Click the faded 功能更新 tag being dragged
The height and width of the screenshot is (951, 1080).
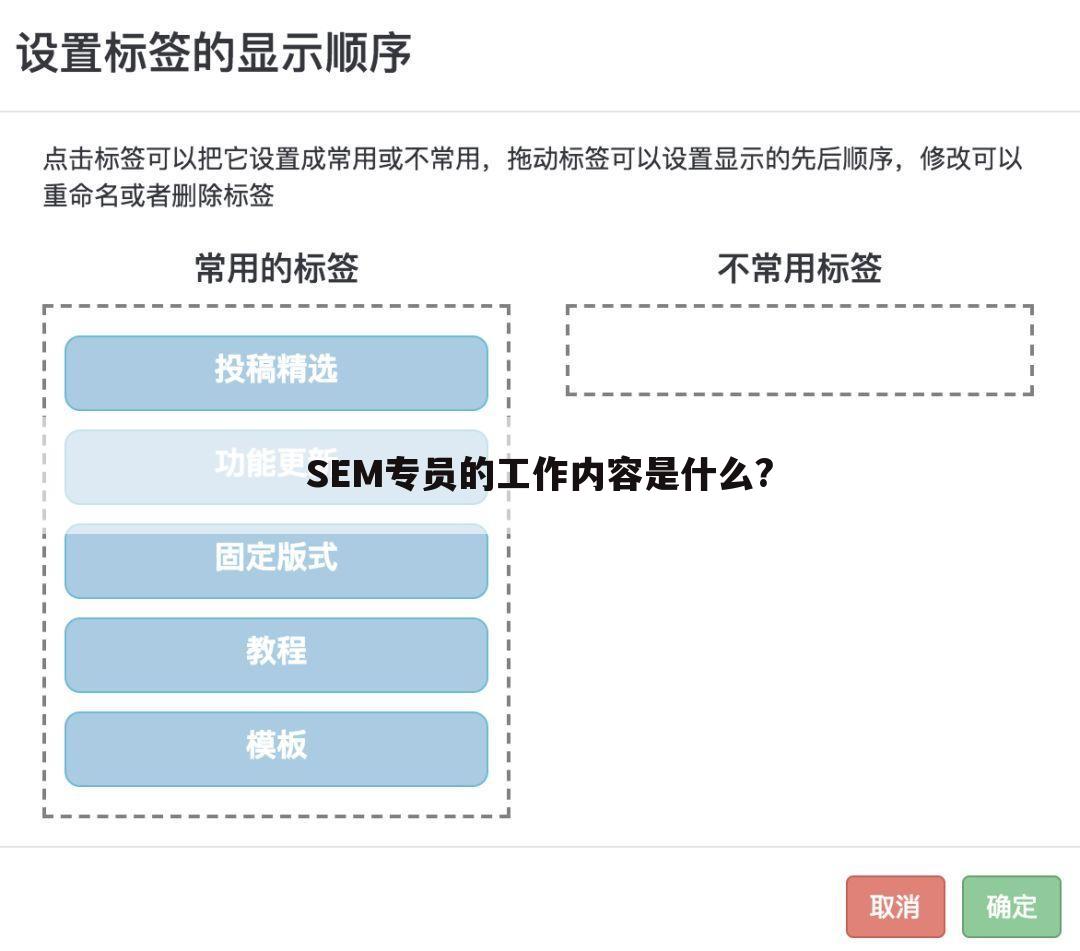pyautogui.click(x=275, y=466)
